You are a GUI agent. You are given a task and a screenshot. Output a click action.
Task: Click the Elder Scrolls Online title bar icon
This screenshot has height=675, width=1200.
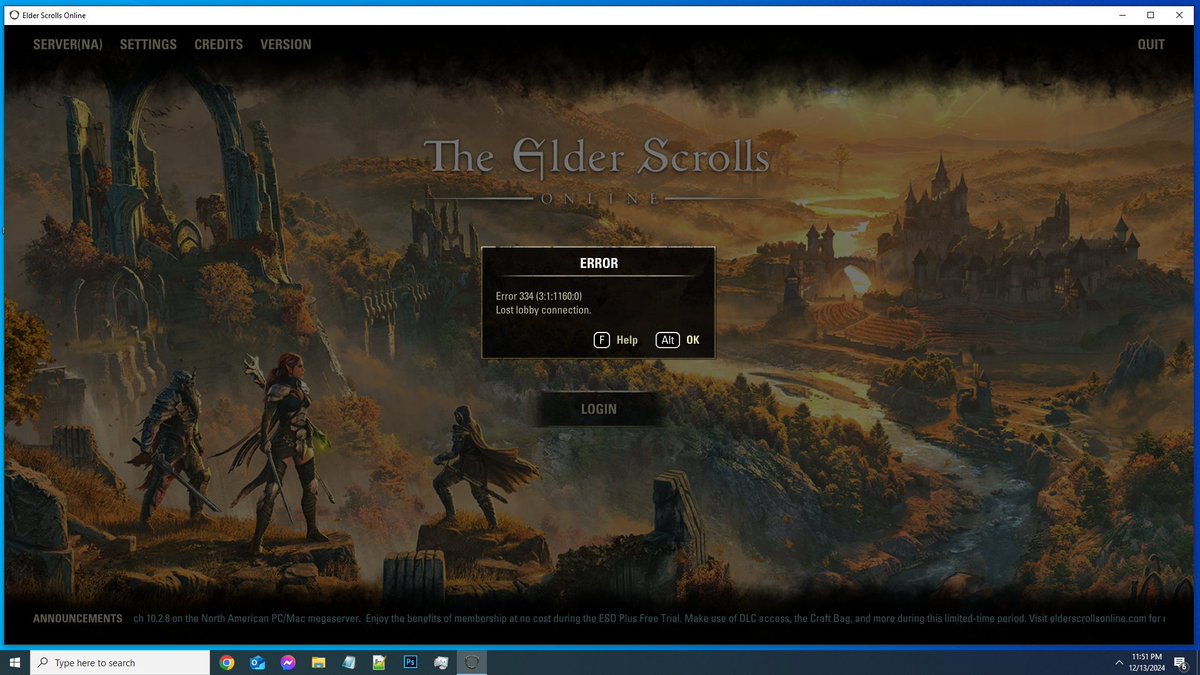coord(13,14)
